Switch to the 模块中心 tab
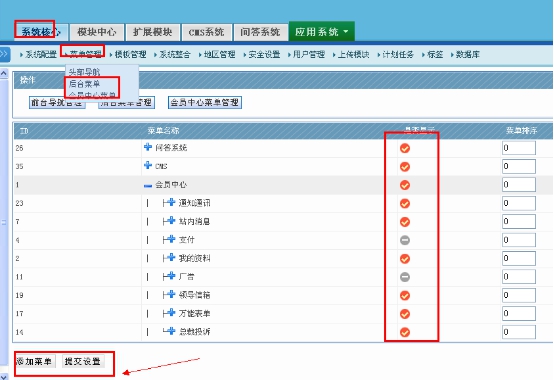The image size is (554, 380). pyautogui.click(x=97, y=32)
